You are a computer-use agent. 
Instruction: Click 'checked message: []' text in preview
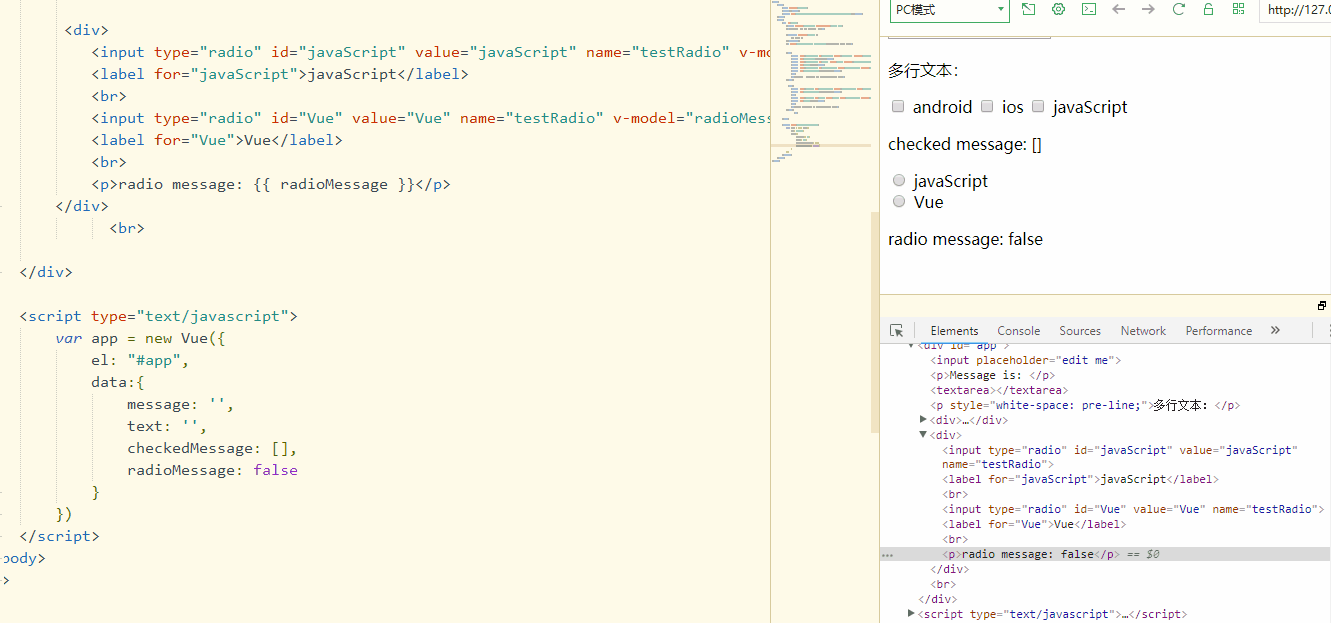click(x=965, y=144)
